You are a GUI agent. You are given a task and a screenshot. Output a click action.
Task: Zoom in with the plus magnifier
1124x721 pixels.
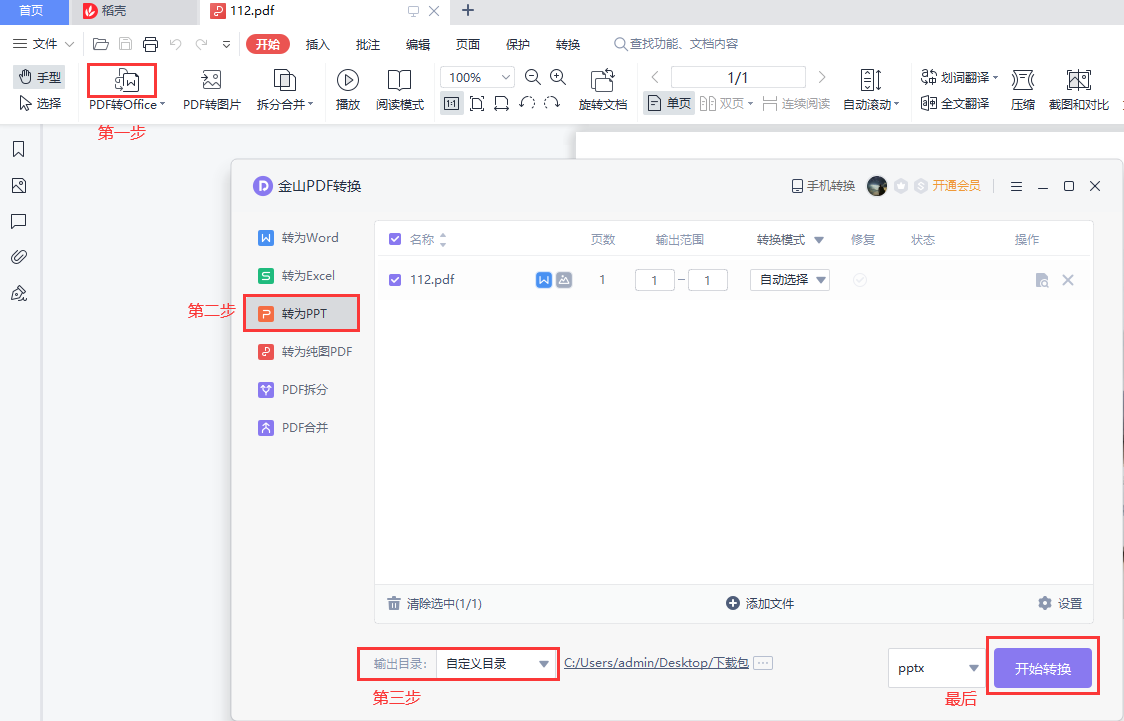coord(558,77)
